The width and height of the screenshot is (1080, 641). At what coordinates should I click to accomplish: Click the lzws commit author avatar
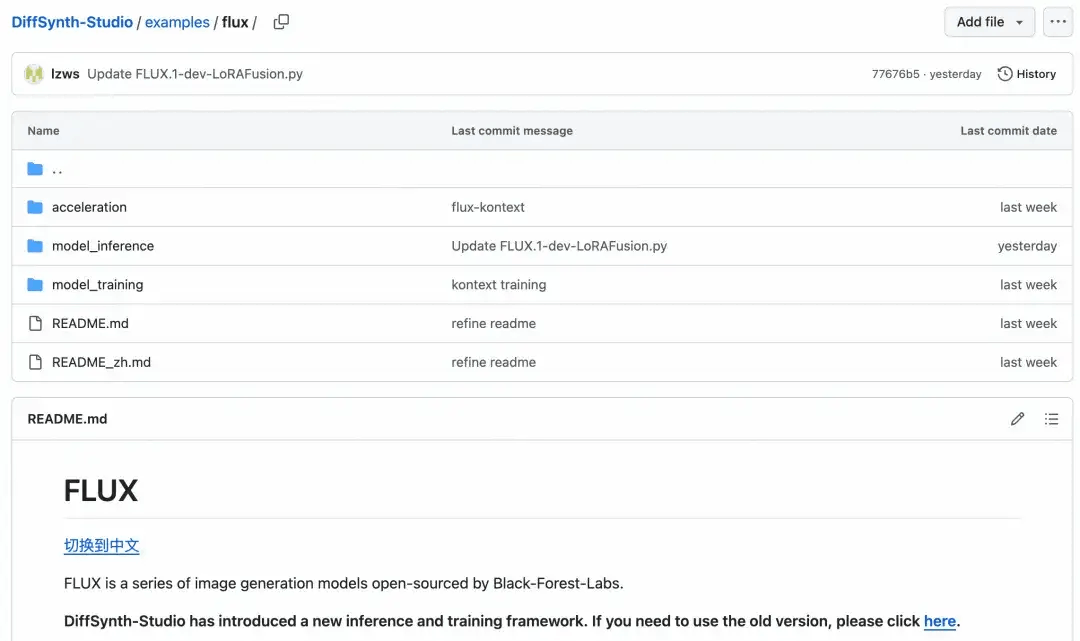(34, 73)
